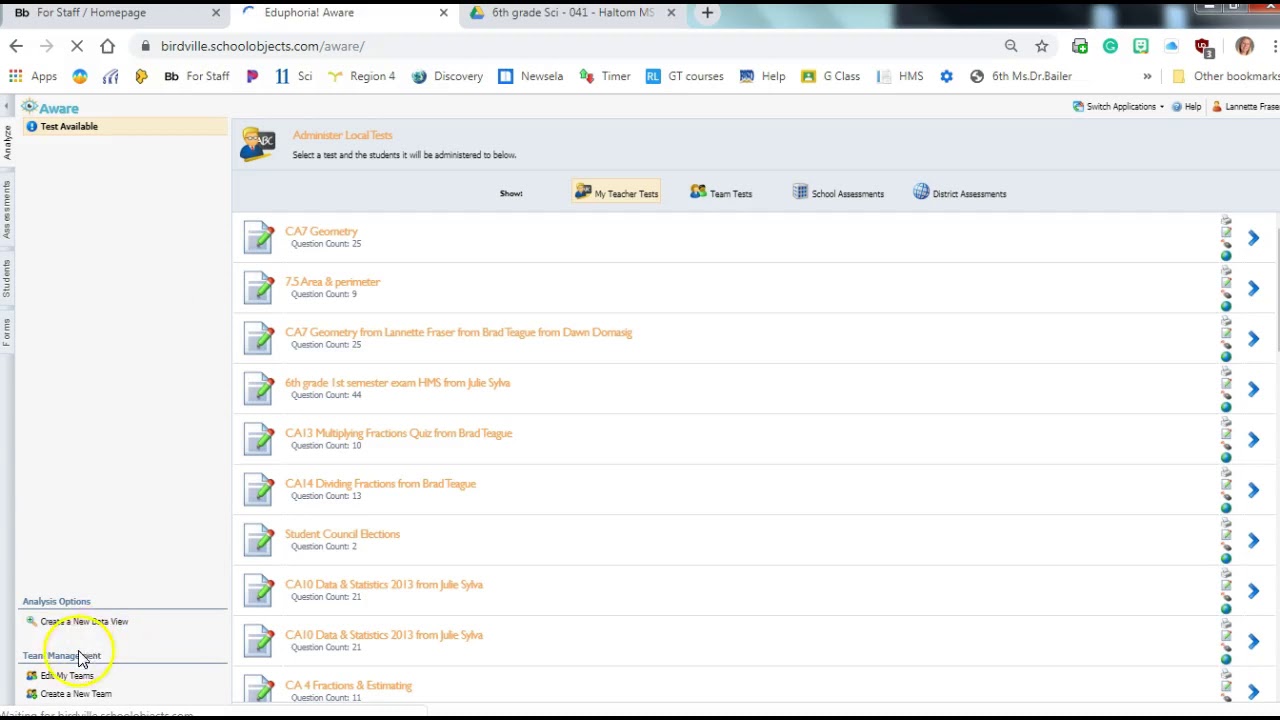
Task: Open the Region 4 bookmark
Action: click(x=361, y=76)
